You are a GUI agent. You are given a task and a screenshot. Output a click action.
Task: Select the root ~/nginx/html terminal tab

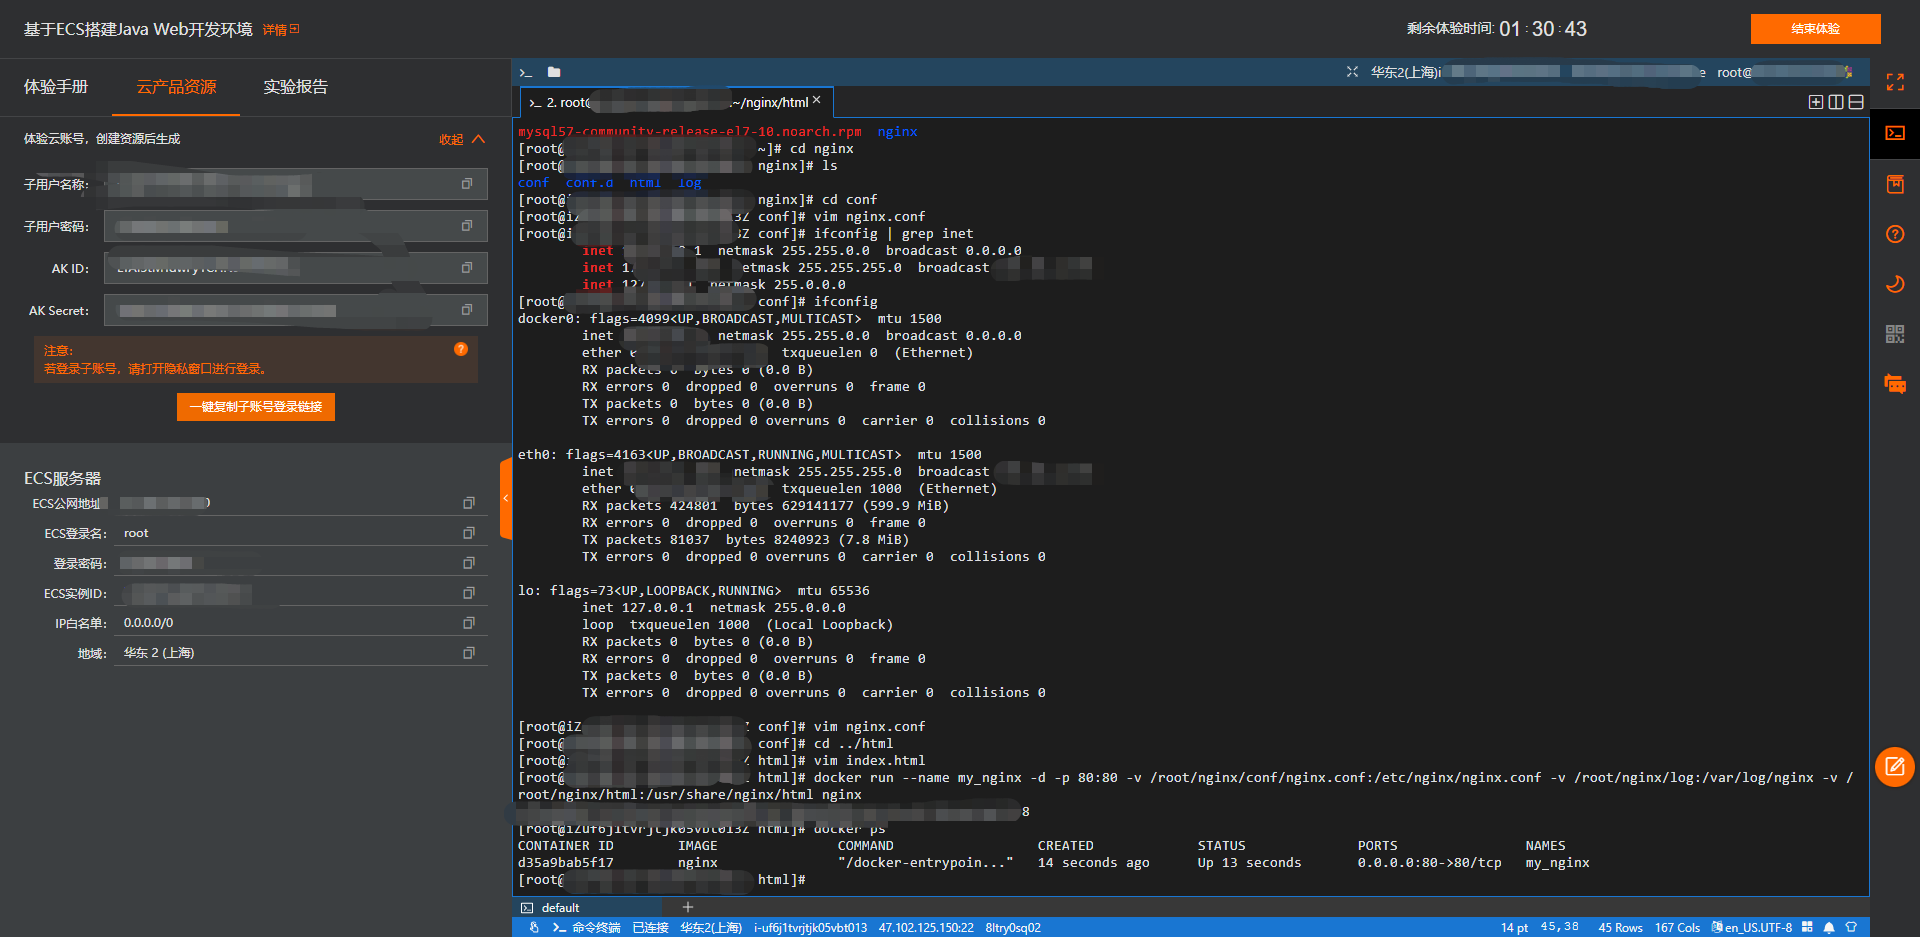coord(676,102)
